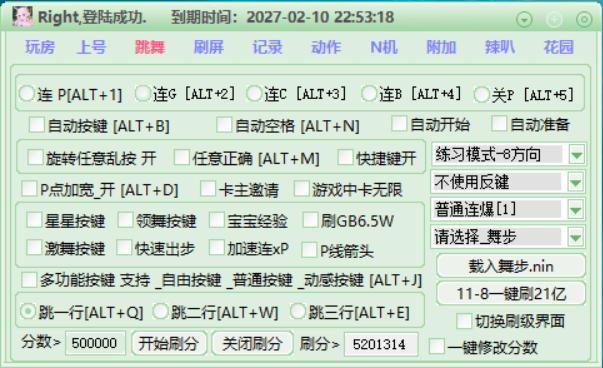Click the dropdown circle icon in title bar
This screenshot has height=368, width=603.
click(x=524, y=19)
